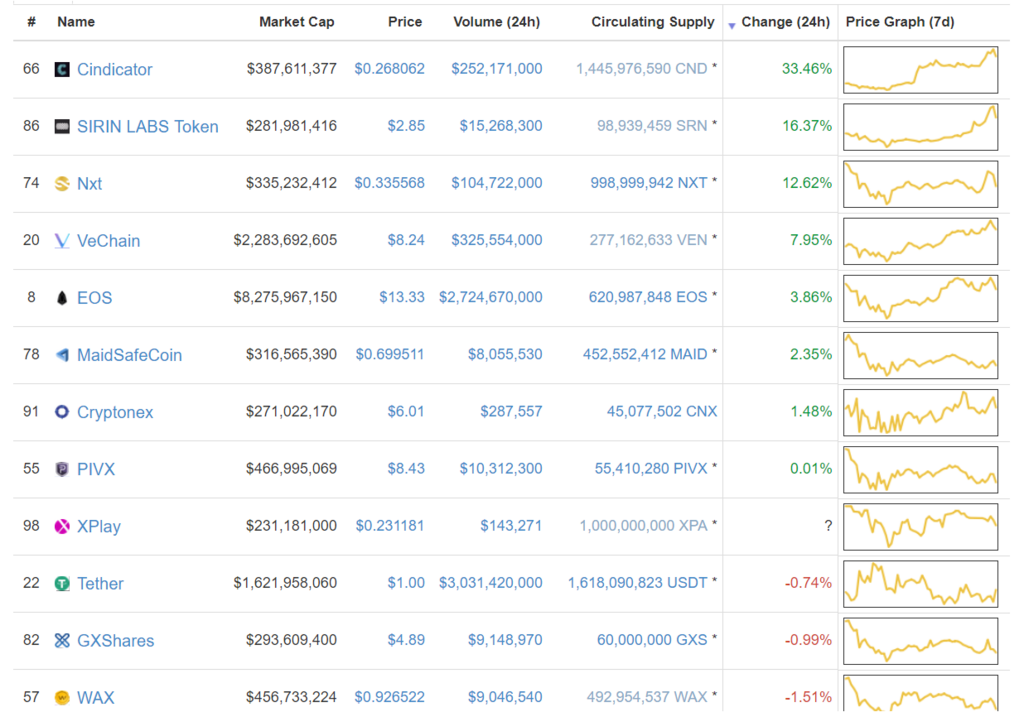Screen dimensions: 1024x712
Task: Click Nxt supply 998,999,942 NXT
Action: [x=648, y=183]
